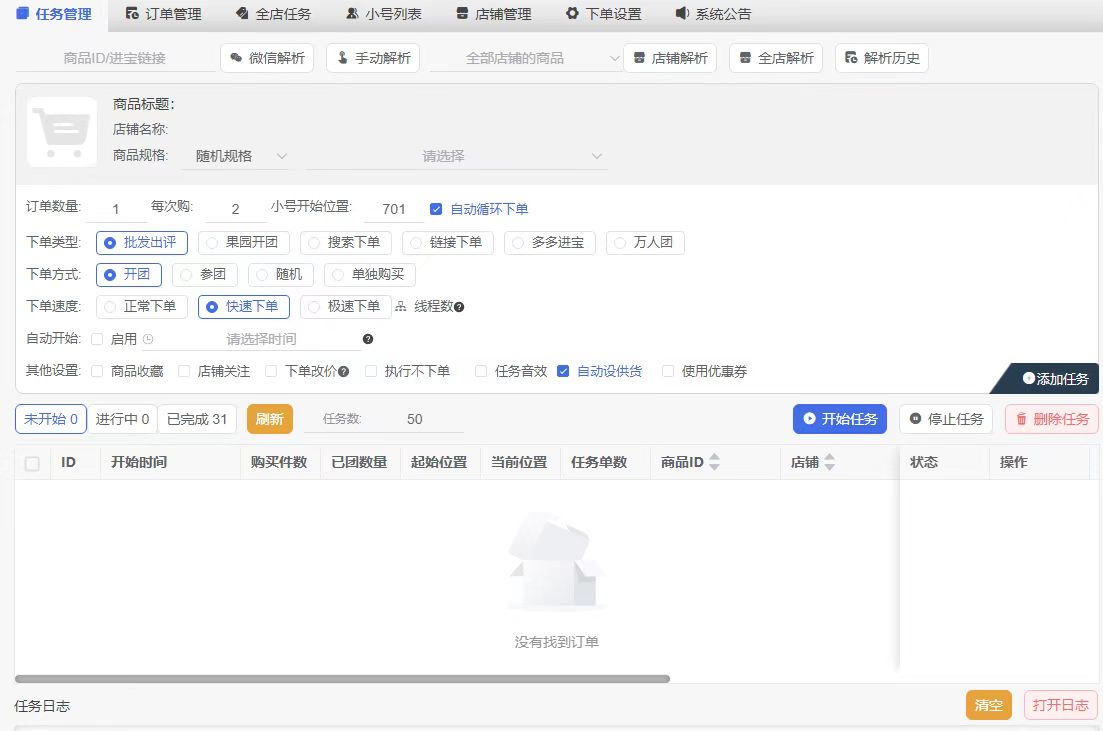Click the 任务管理 tab icon

pyautogui.click(x=23, y=13)
